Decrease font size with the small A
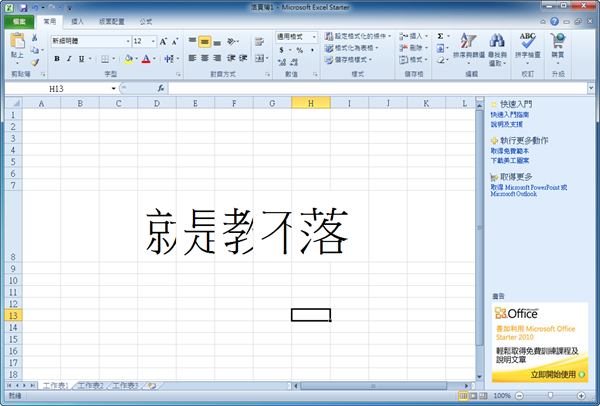 pyautogui.click(x=175, y=41)
